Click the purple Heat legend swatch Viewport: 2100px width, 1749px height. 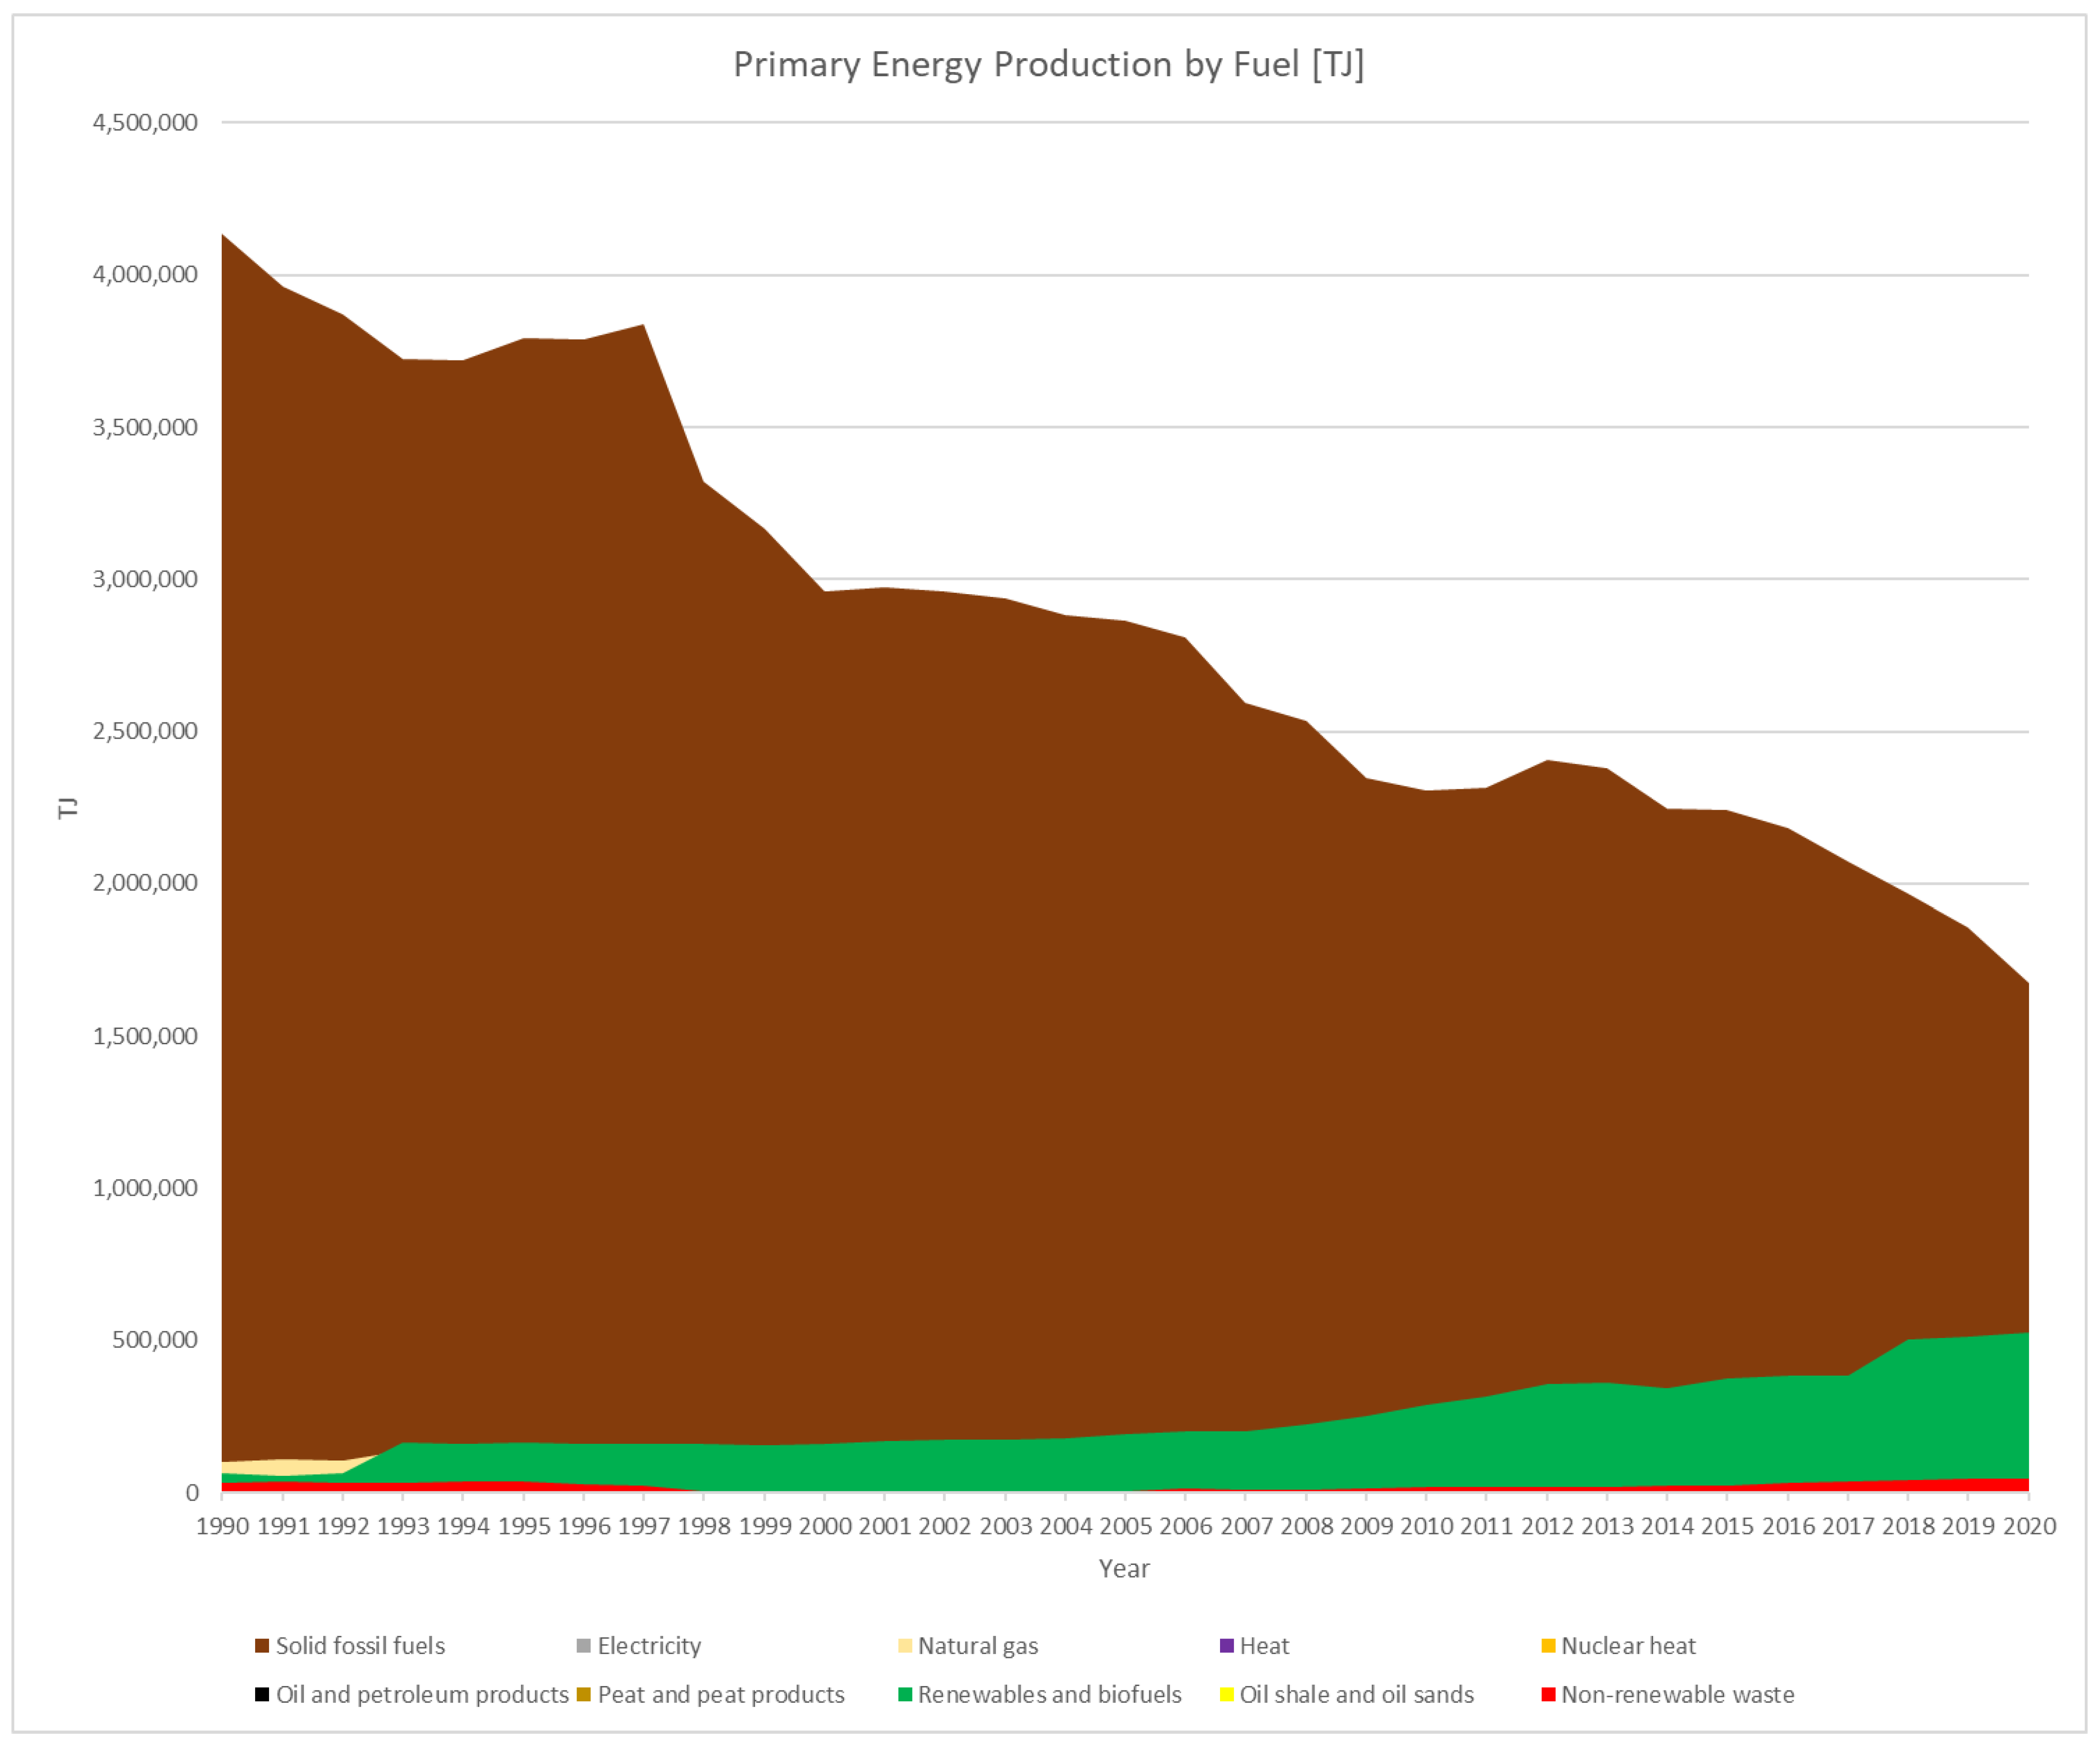pyautogui.click(x=1227, y=1646)
